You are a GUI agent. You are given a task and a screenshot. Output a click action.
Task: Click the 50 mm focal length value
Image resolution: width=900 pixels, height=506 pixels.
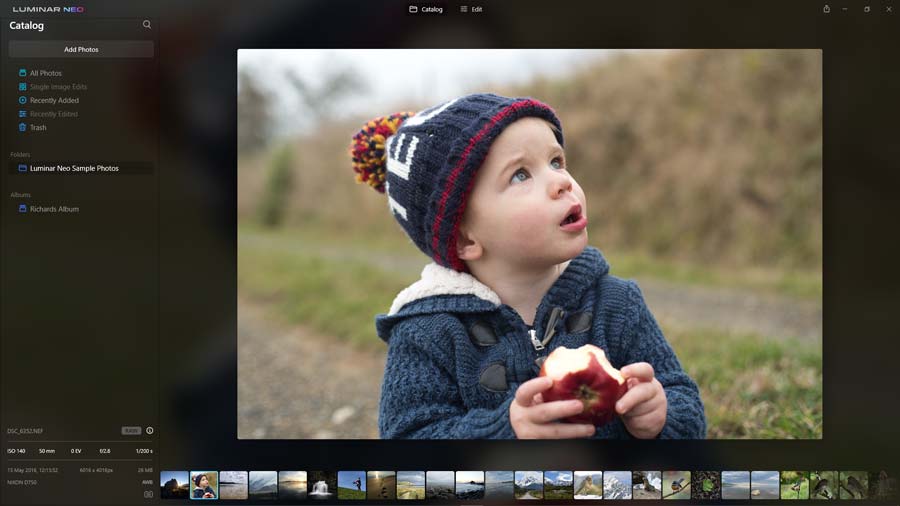[46, 451]
